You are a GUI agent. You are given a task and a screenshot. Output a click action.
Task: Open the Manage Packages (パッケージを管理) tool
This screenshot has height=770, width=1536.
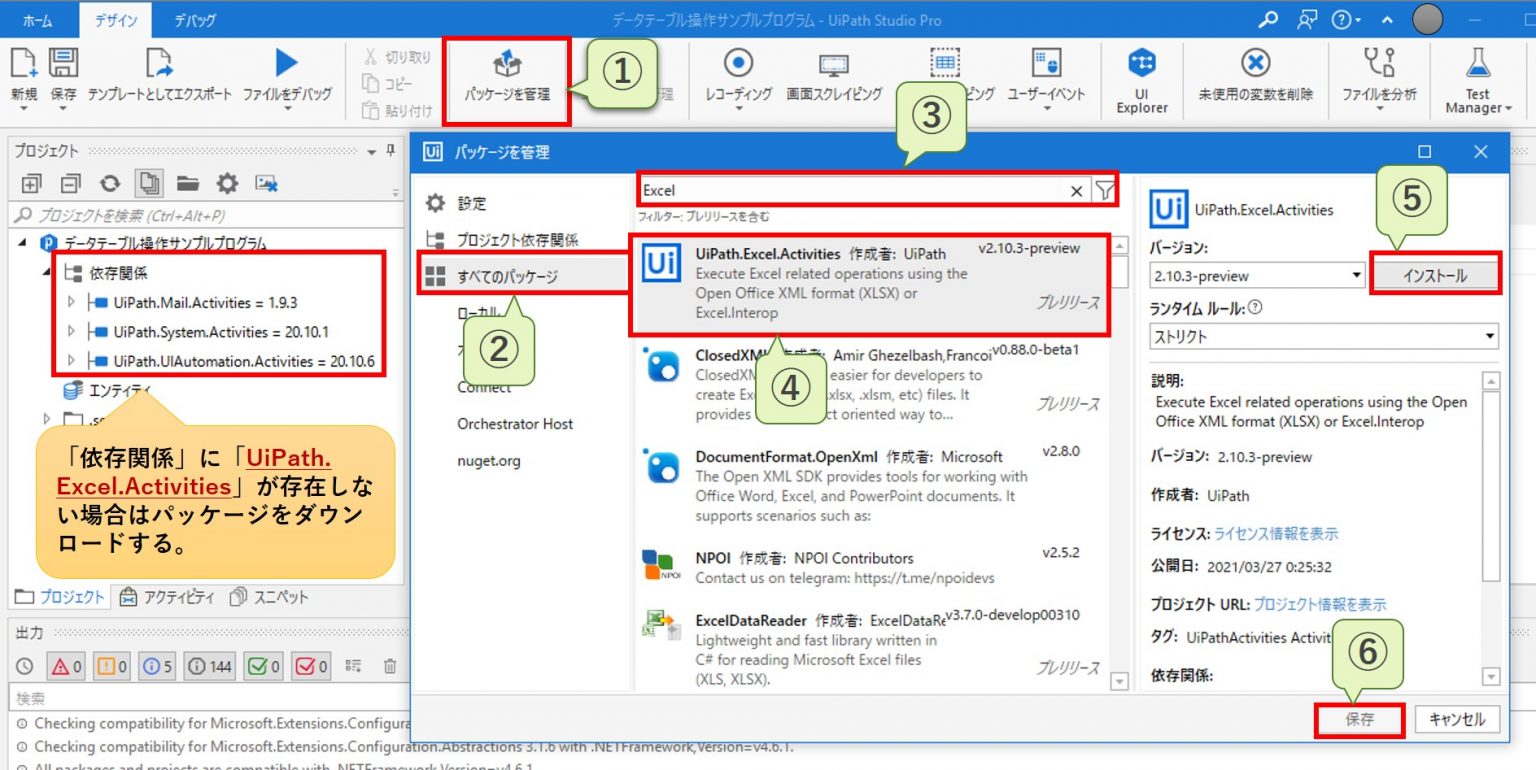point(508,80)
